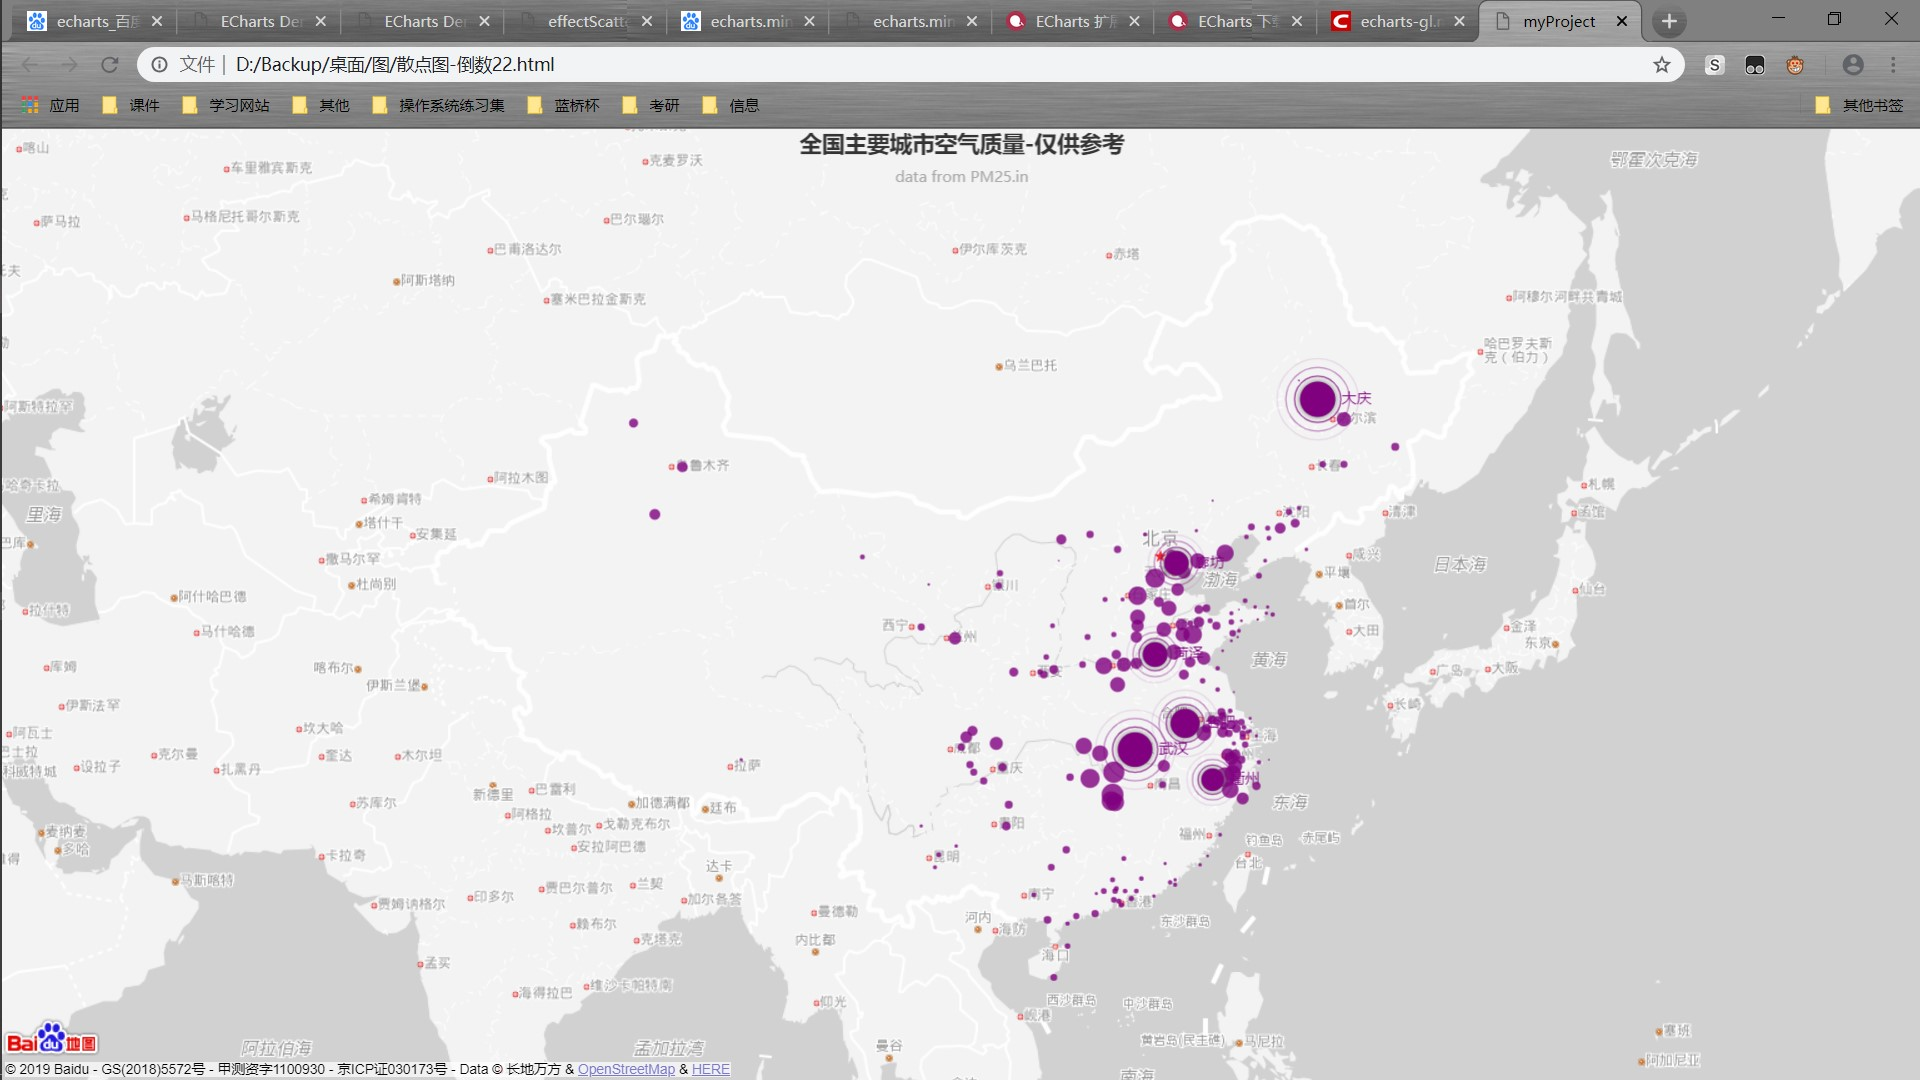
Task: Open the 应用 apps shortcut
Action: coord(51,105)
